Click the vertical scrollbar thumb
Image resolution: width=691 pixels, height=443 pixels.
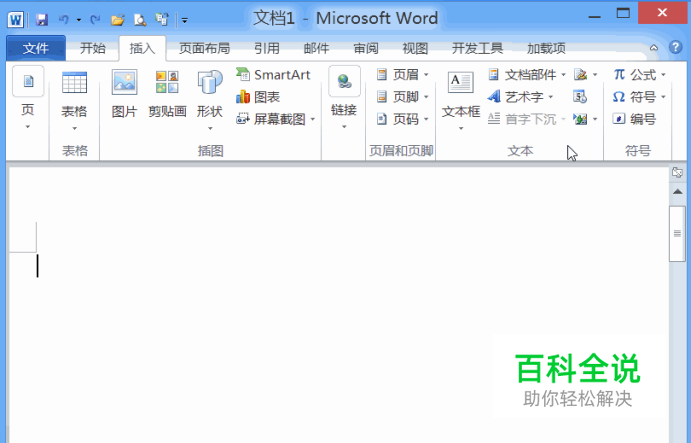677,234
